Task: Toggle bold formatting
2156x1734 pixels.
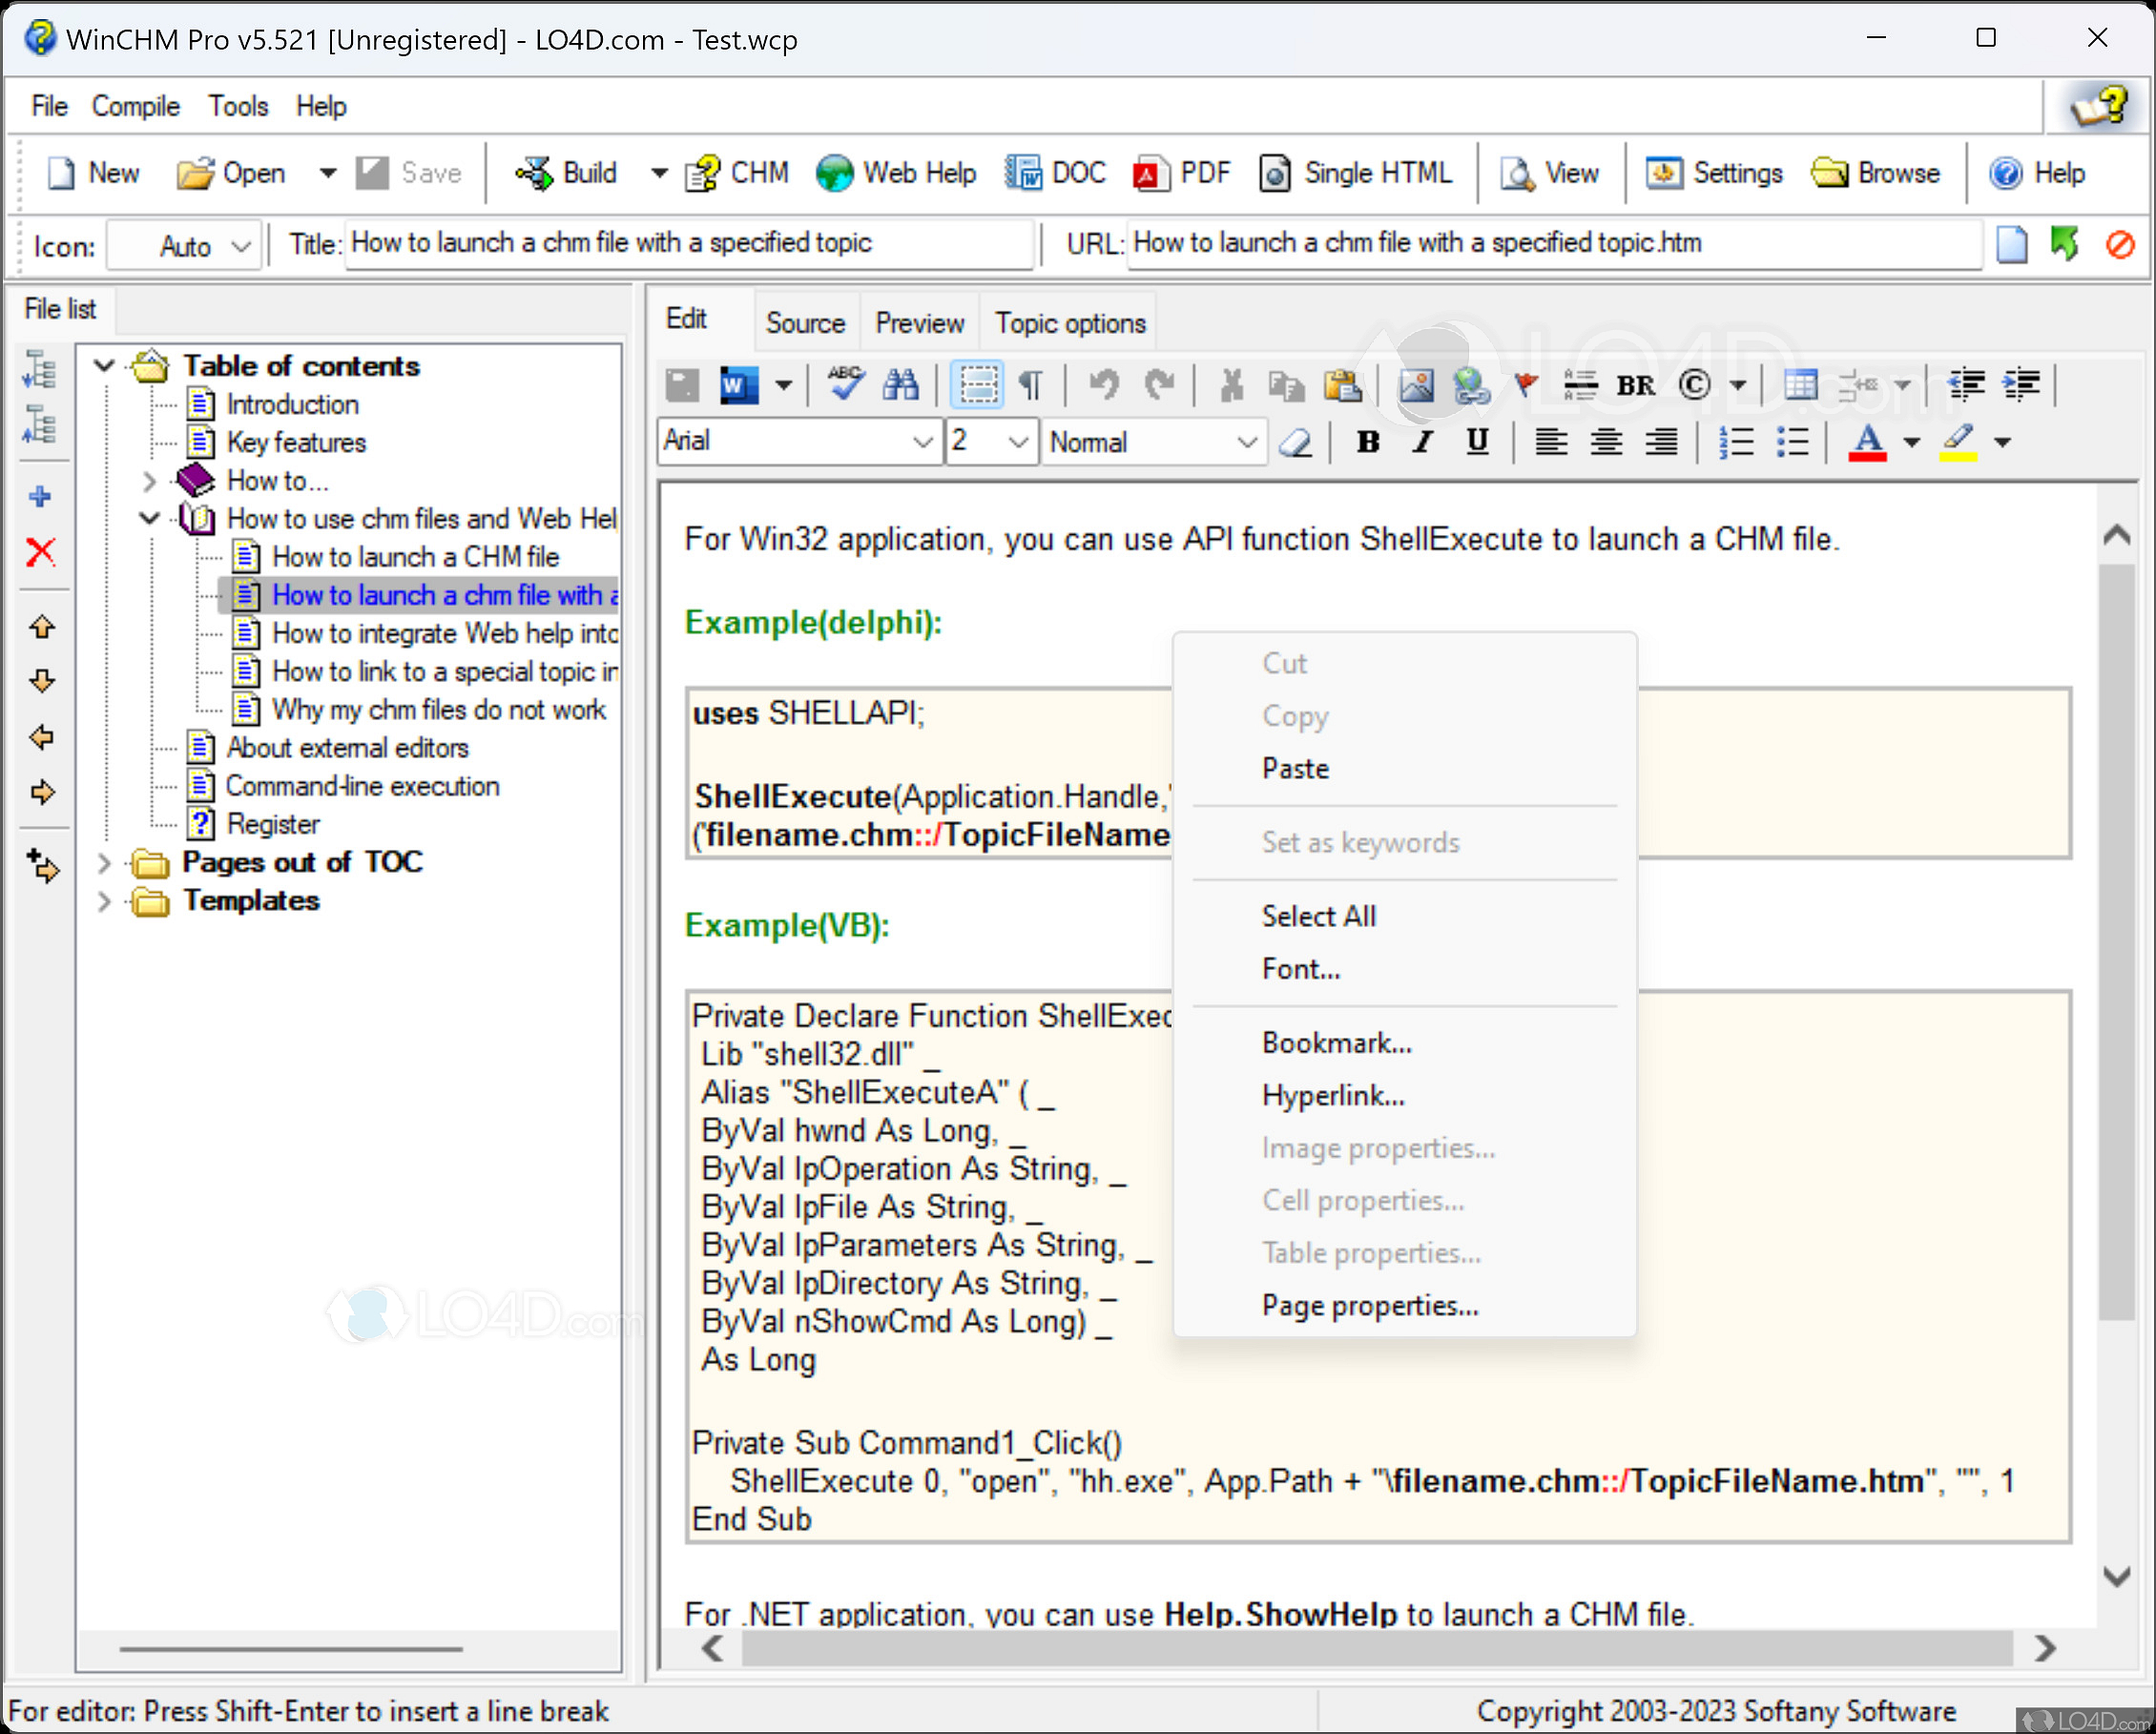Action: (1368, 442)
